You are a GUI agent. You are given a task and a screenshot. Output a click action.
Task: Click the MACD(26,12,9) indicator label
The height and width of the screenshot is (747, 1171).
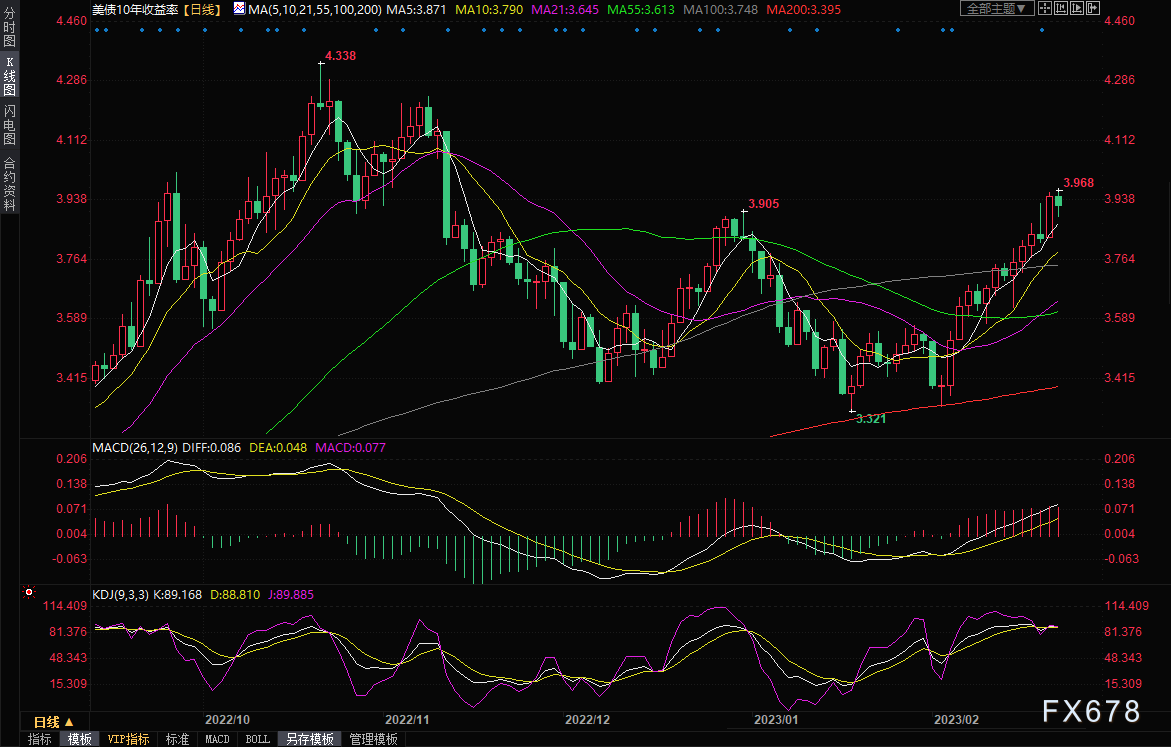[135, 447]
